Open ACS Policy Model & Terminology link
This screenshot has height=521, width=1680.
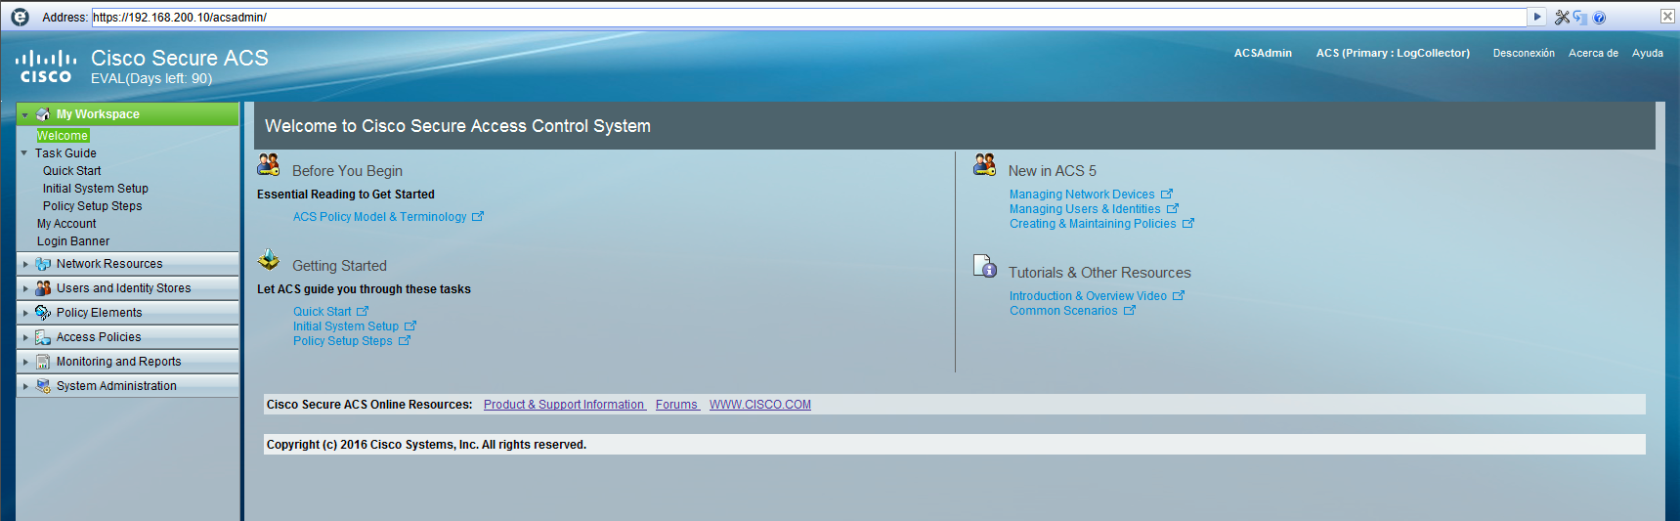click(380, 217)
